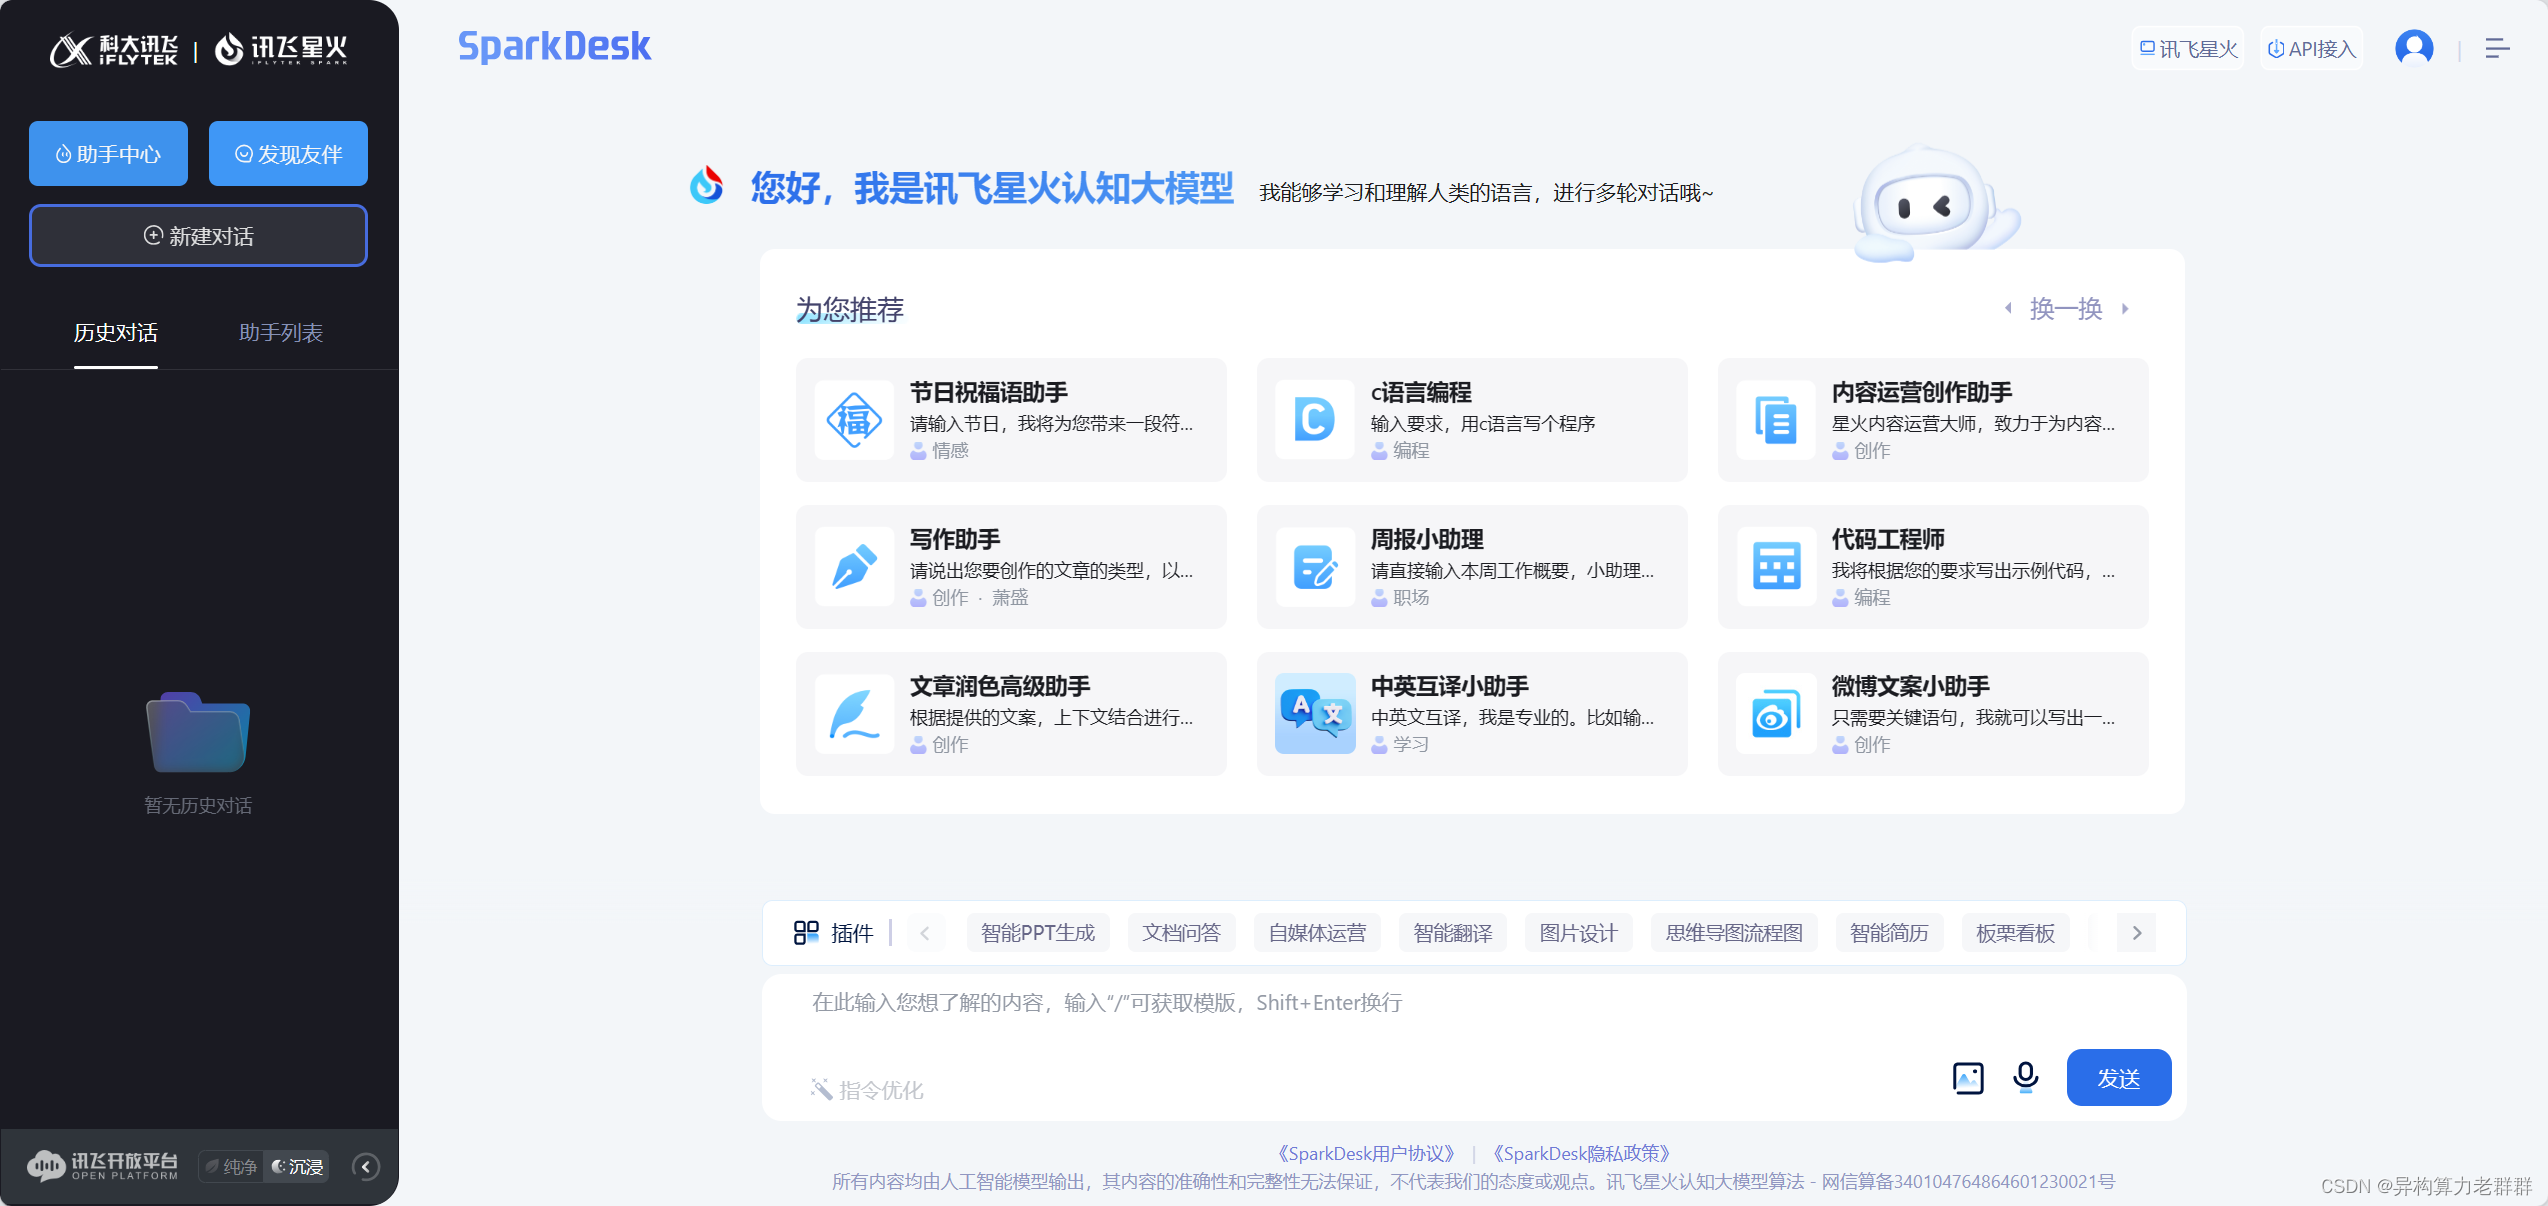Click the left arrow beside 换一换

(2008, 309)
